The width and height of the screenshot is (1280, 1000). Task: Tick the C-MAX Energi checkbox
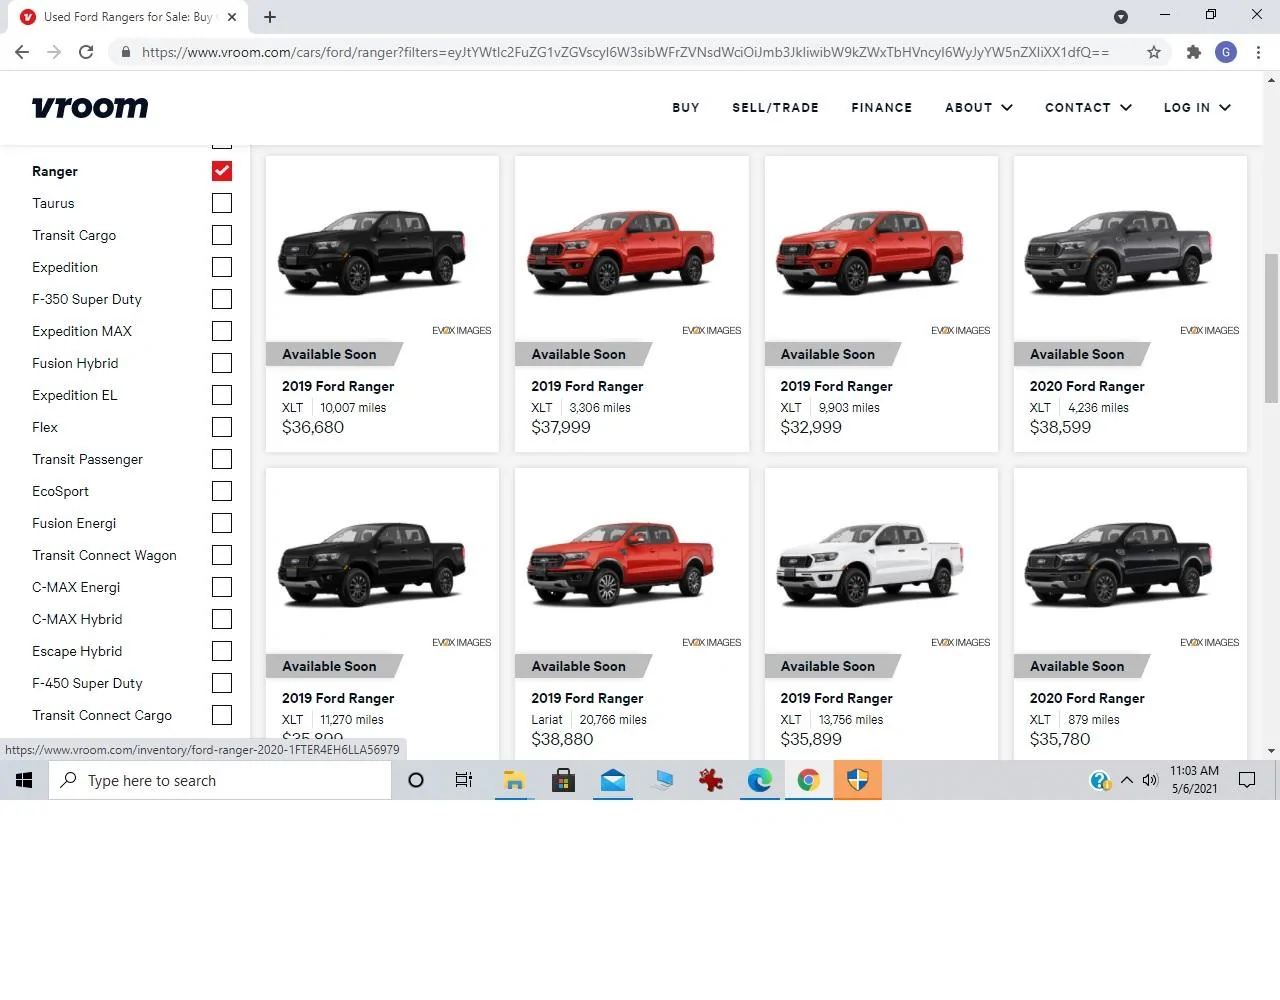222,587
